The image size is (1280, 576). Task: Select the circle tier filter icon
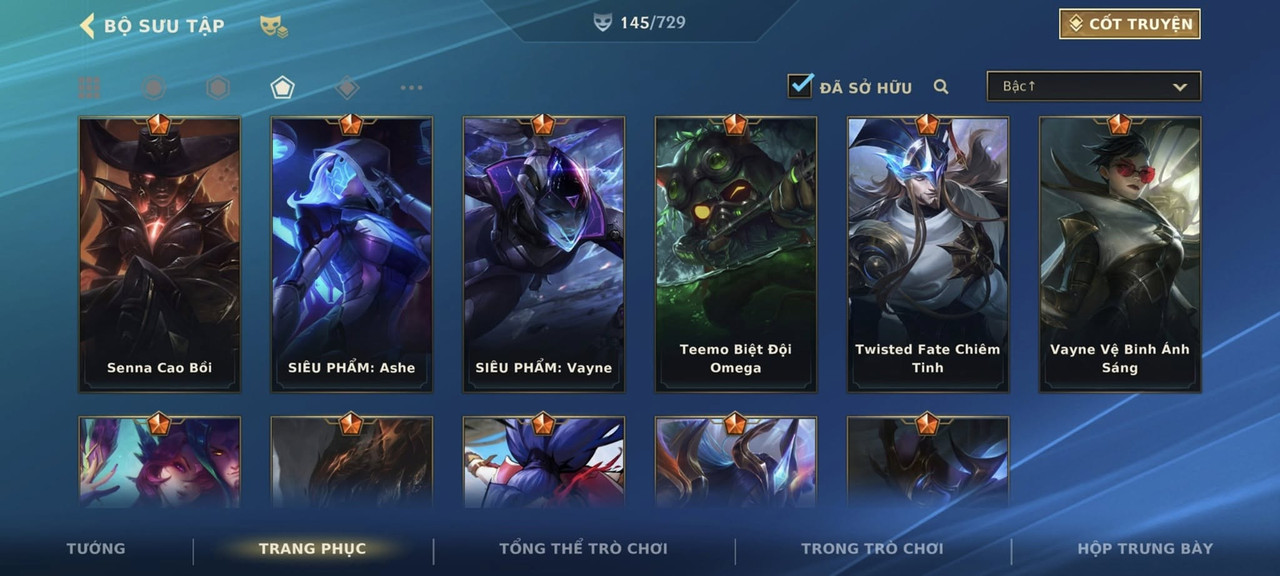click(153, 88)
